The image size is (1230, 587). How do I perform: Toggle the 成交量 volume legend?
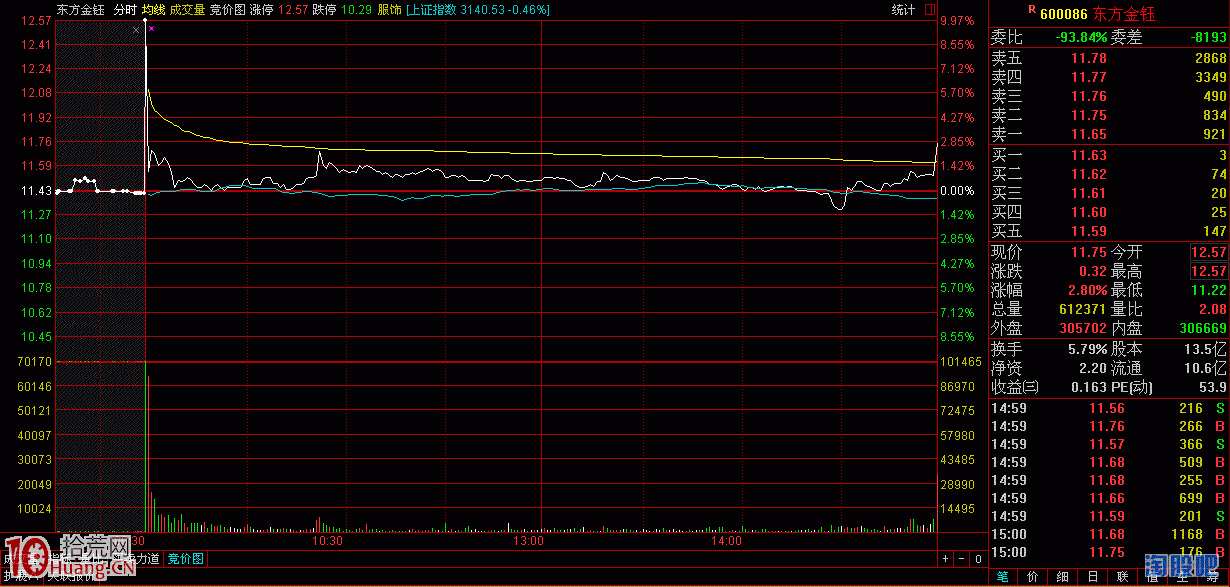pyautogui.click(x=188, y=9)
